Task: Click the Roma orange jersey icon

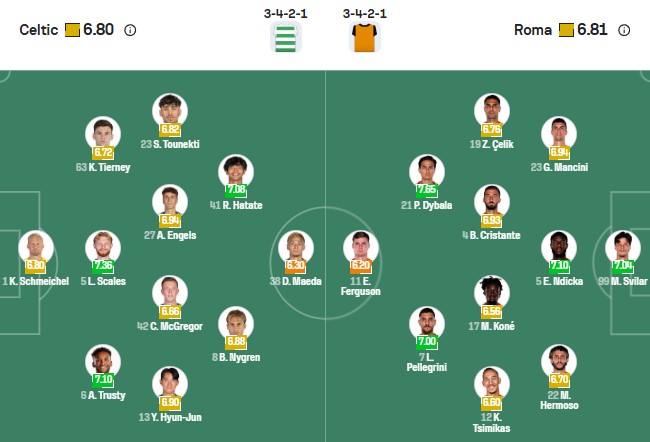Action: tap(364, 37)
